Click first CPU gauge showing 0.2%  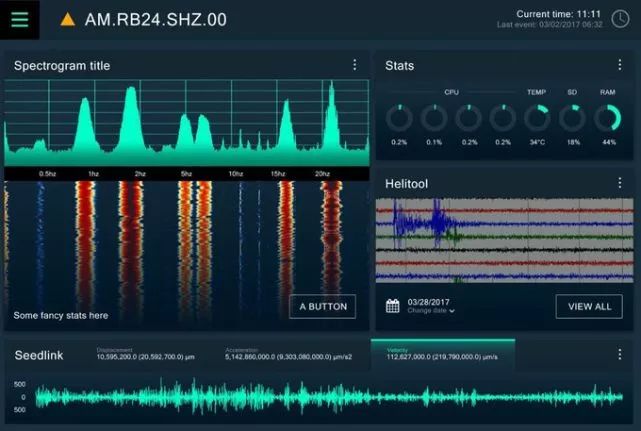[x=399, y=118]
